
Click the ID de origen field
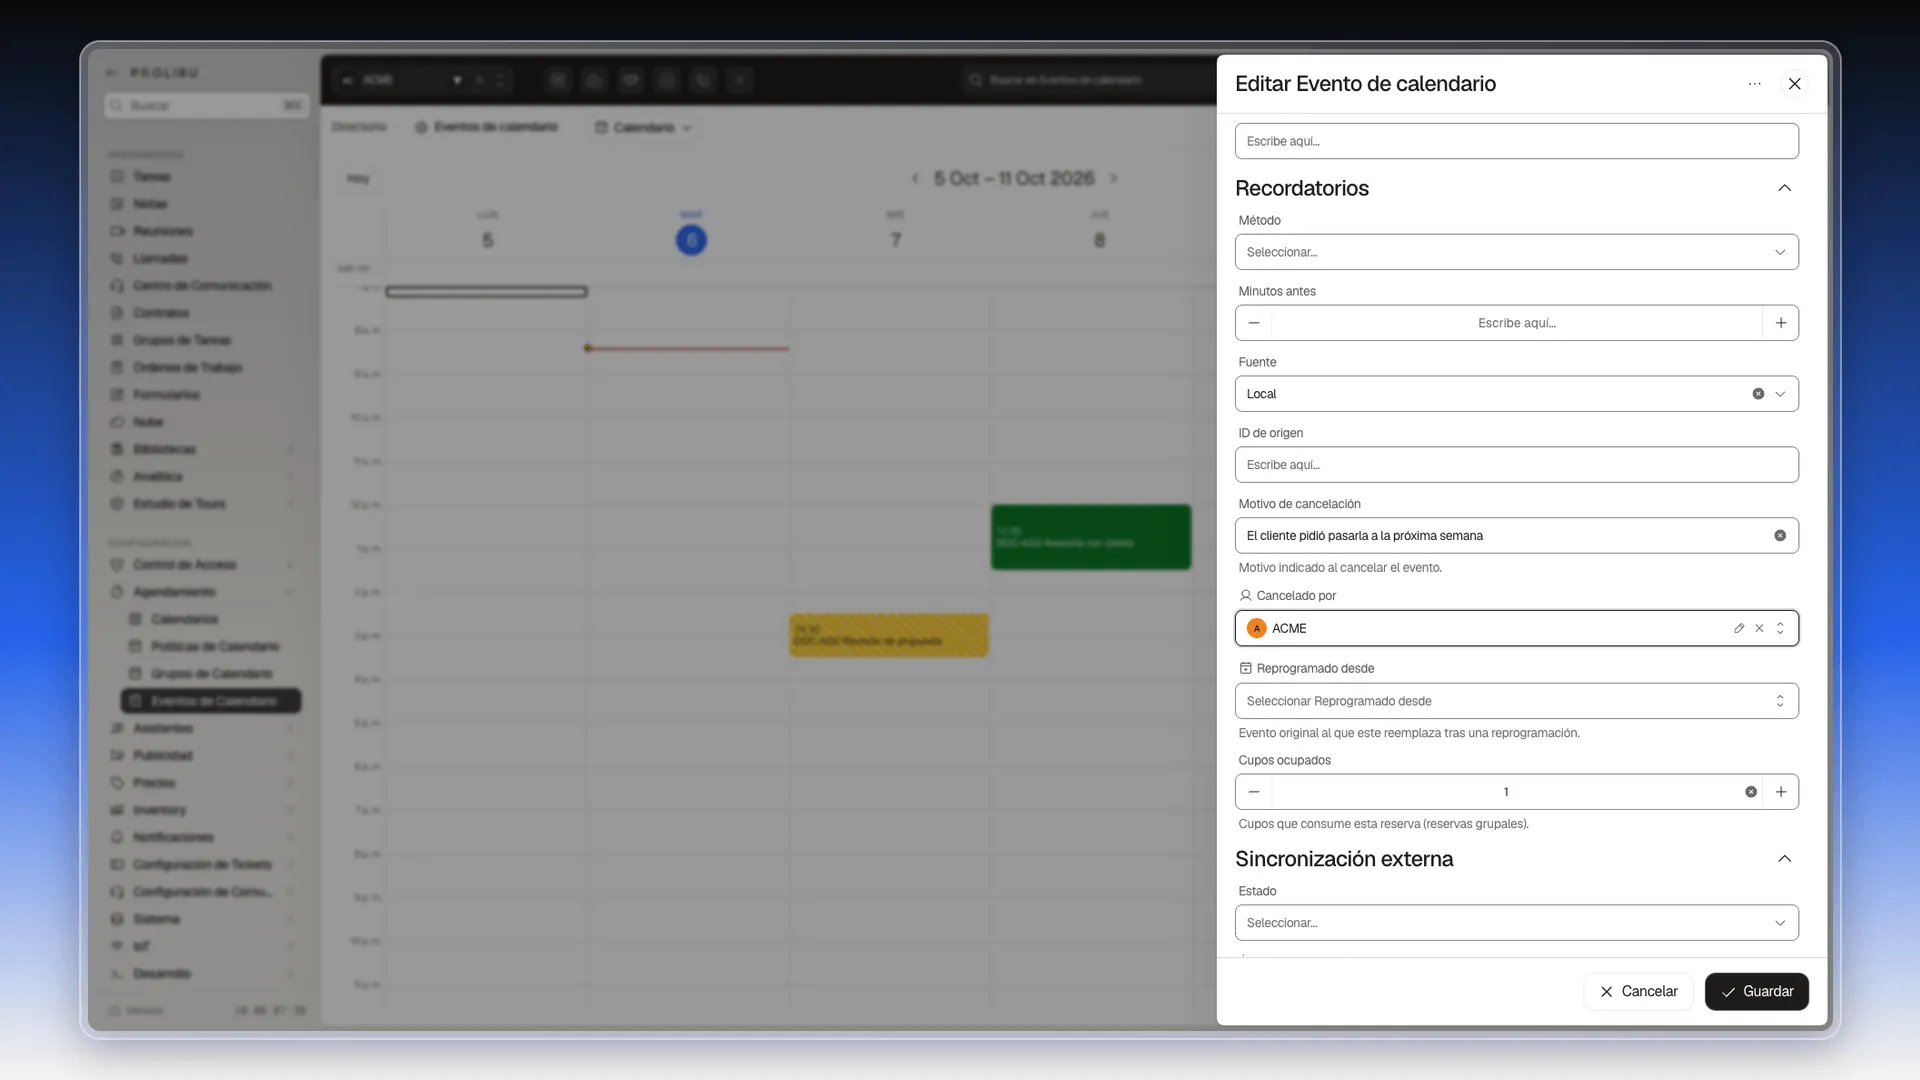click(x=1516, y=465)
